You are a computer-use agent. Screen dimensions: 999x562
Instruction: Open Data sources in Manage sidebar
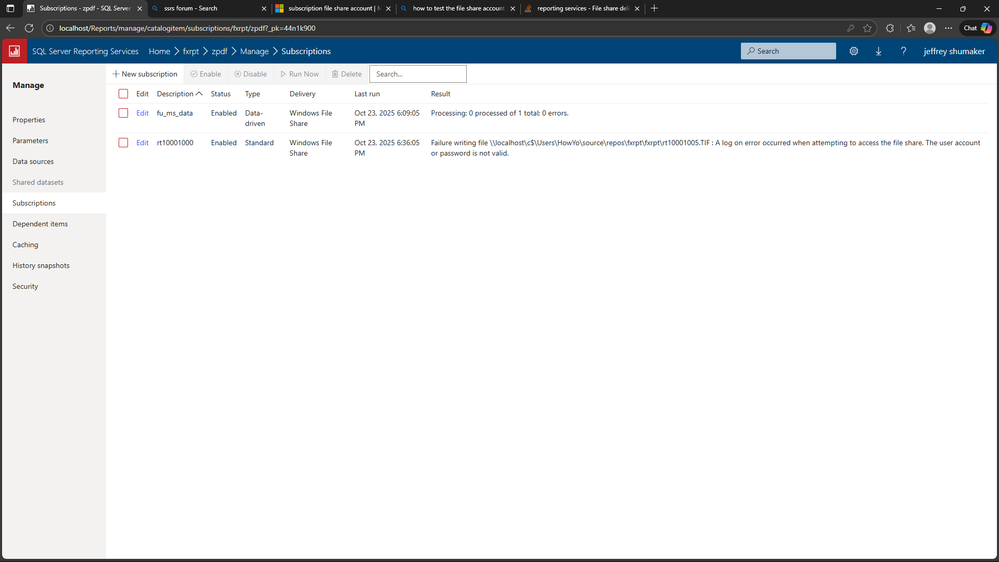pyautogui.click(x=32, y=162)
